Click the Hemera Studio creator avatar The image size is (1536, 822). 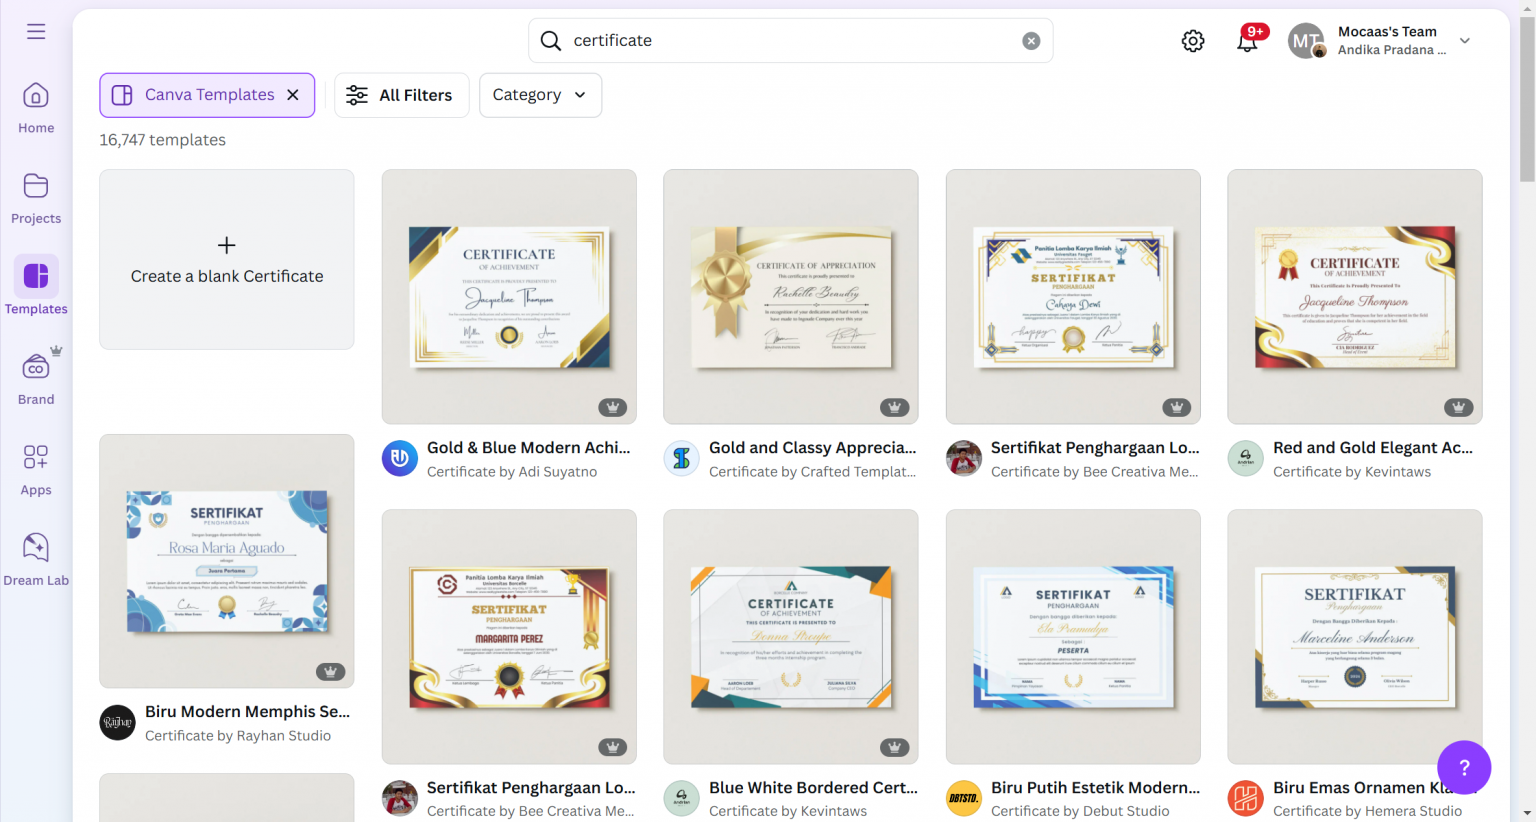[x=1246, y=799]
